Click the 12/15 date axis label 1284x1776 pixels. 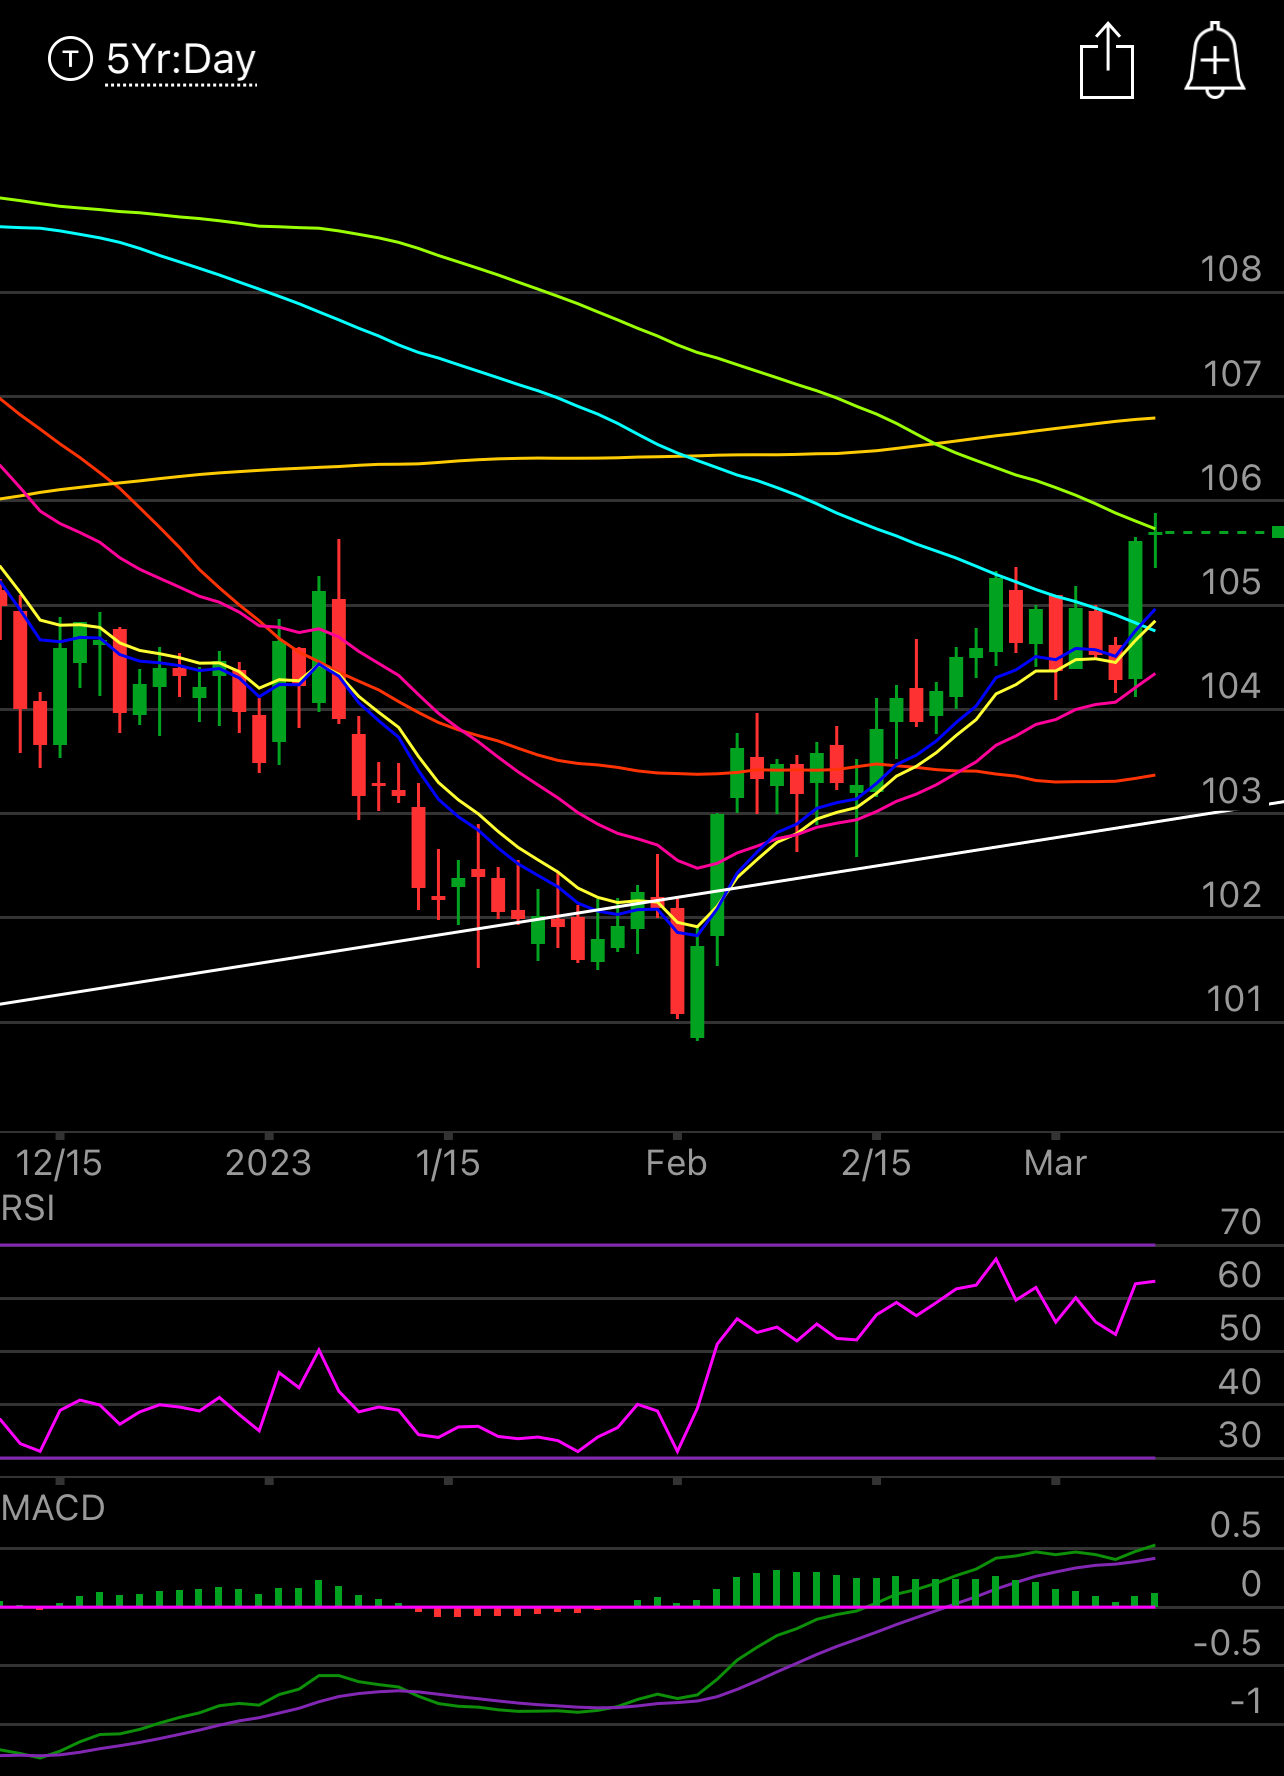[x=59, y=1163]
